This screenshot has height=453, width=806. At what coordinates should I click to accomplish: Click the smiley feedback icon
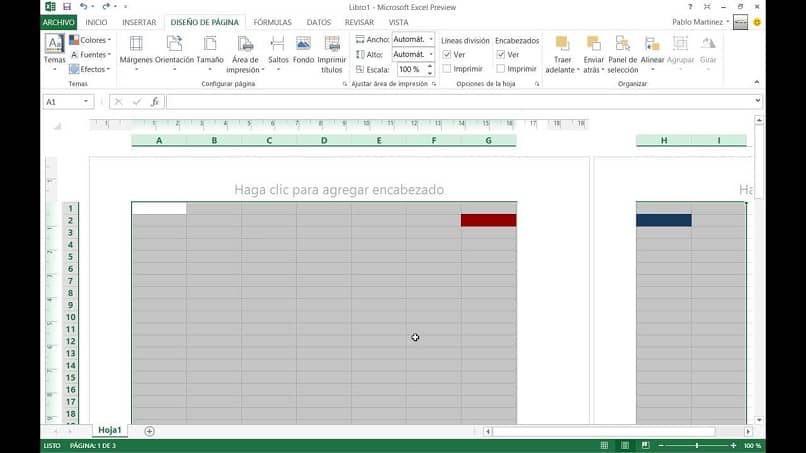pyautogui.click(x=757, y=22)
